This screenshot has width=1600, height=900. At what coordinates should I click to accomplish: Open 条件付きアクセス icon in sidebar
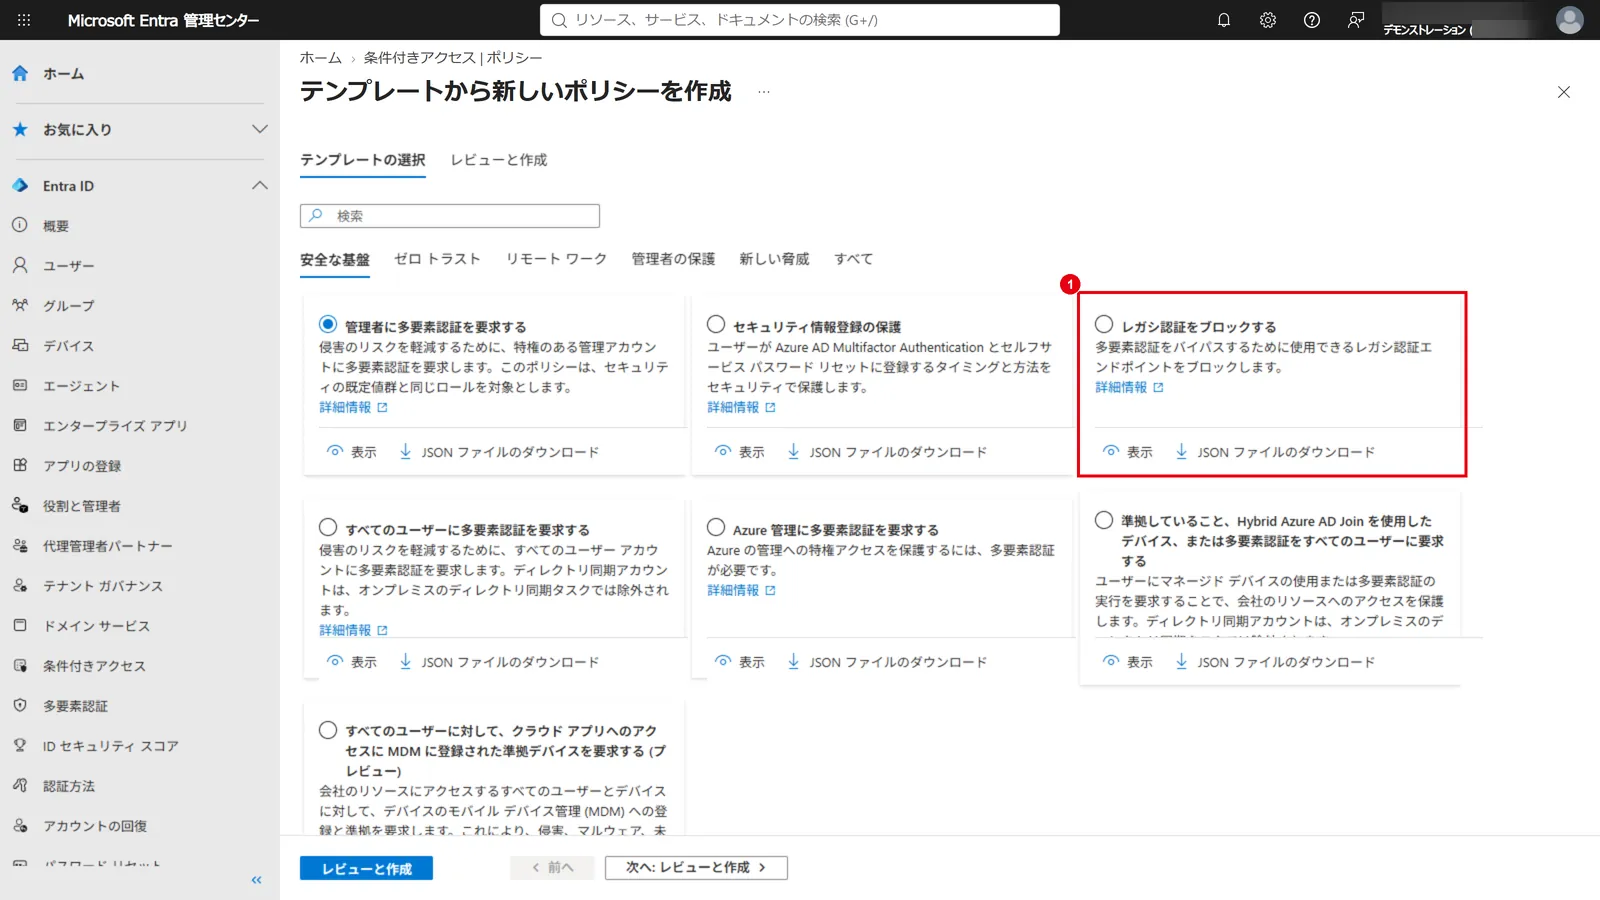pyautogui.click(x=20, y=665)
